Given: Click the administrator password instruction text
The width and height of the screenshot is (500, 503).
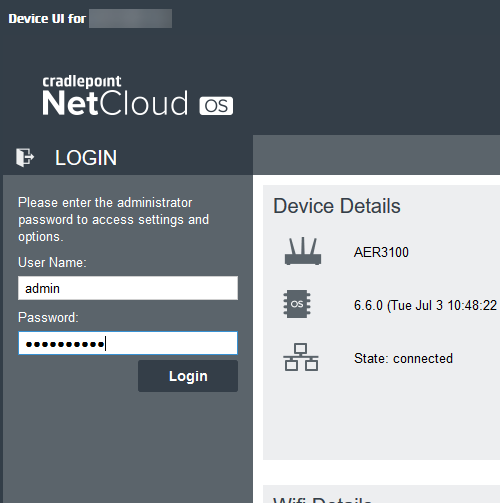Looking at the screenshot, I should coord(114,219).
